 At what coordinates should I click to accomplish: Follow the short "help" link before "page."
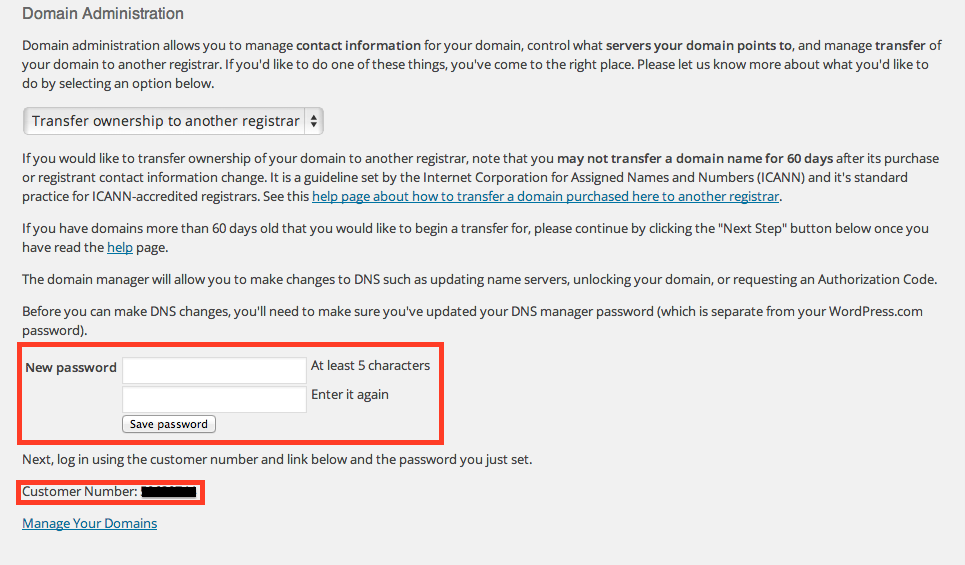point(119,247)
